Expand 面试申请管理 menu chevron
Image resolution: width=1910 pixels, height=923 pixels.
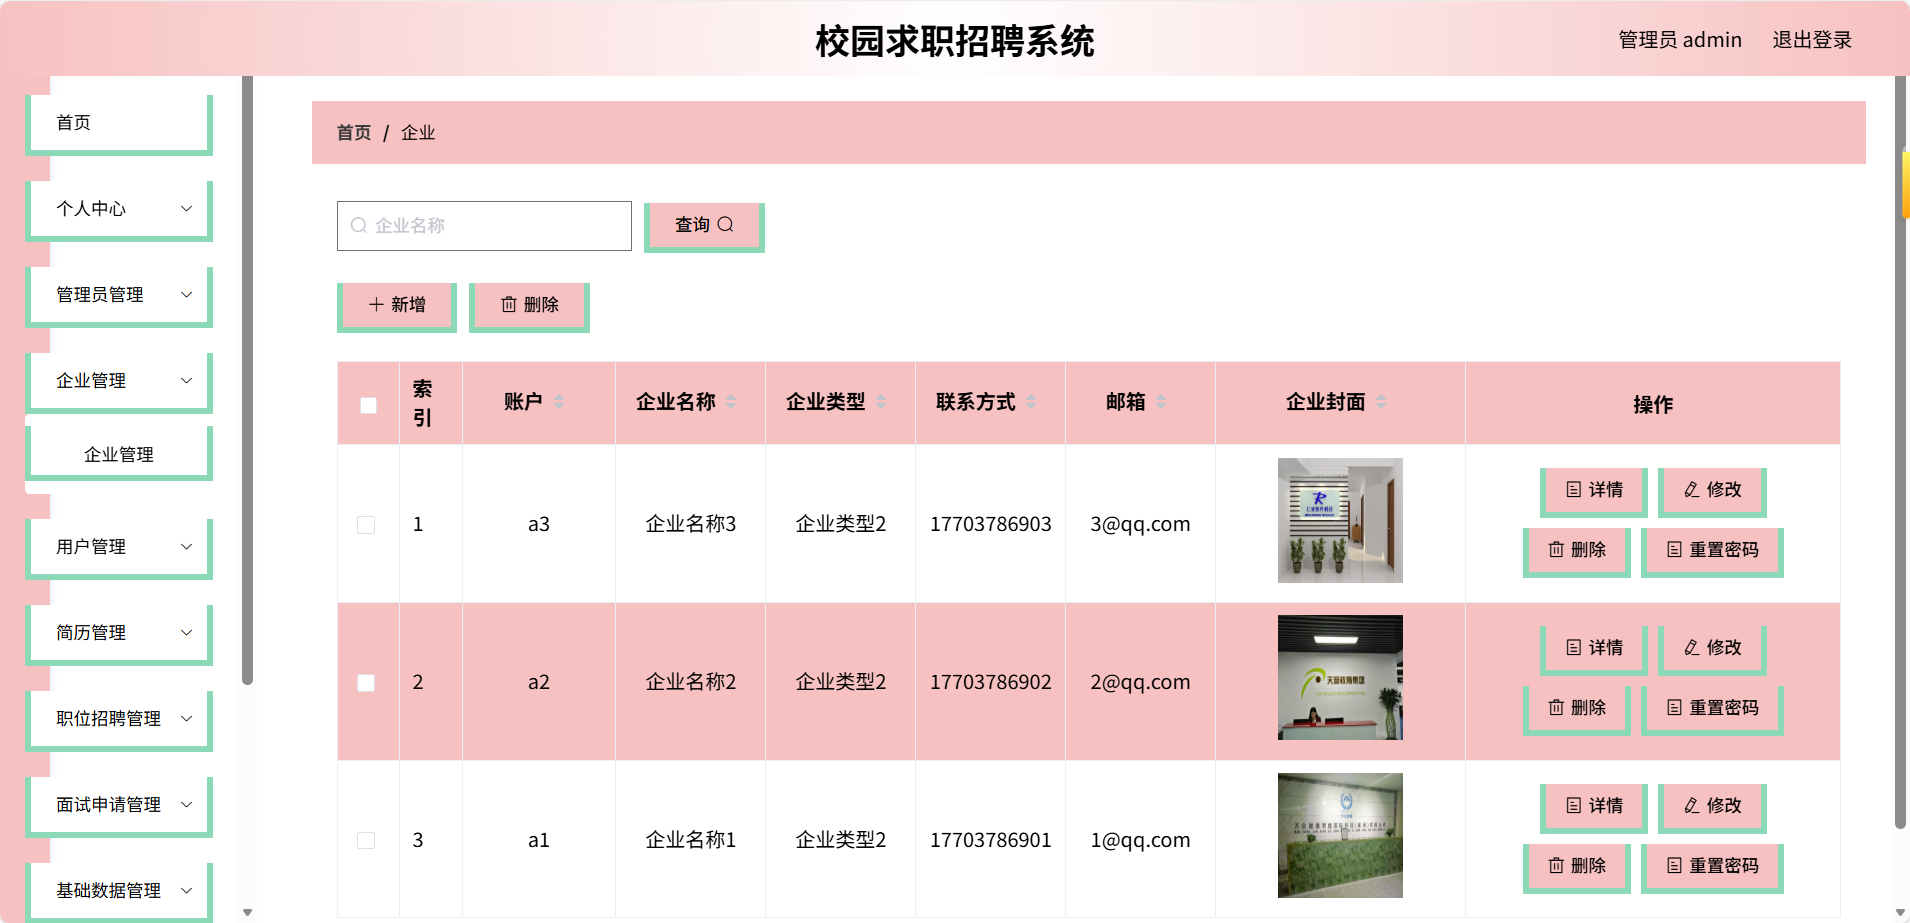coord(186,805)
